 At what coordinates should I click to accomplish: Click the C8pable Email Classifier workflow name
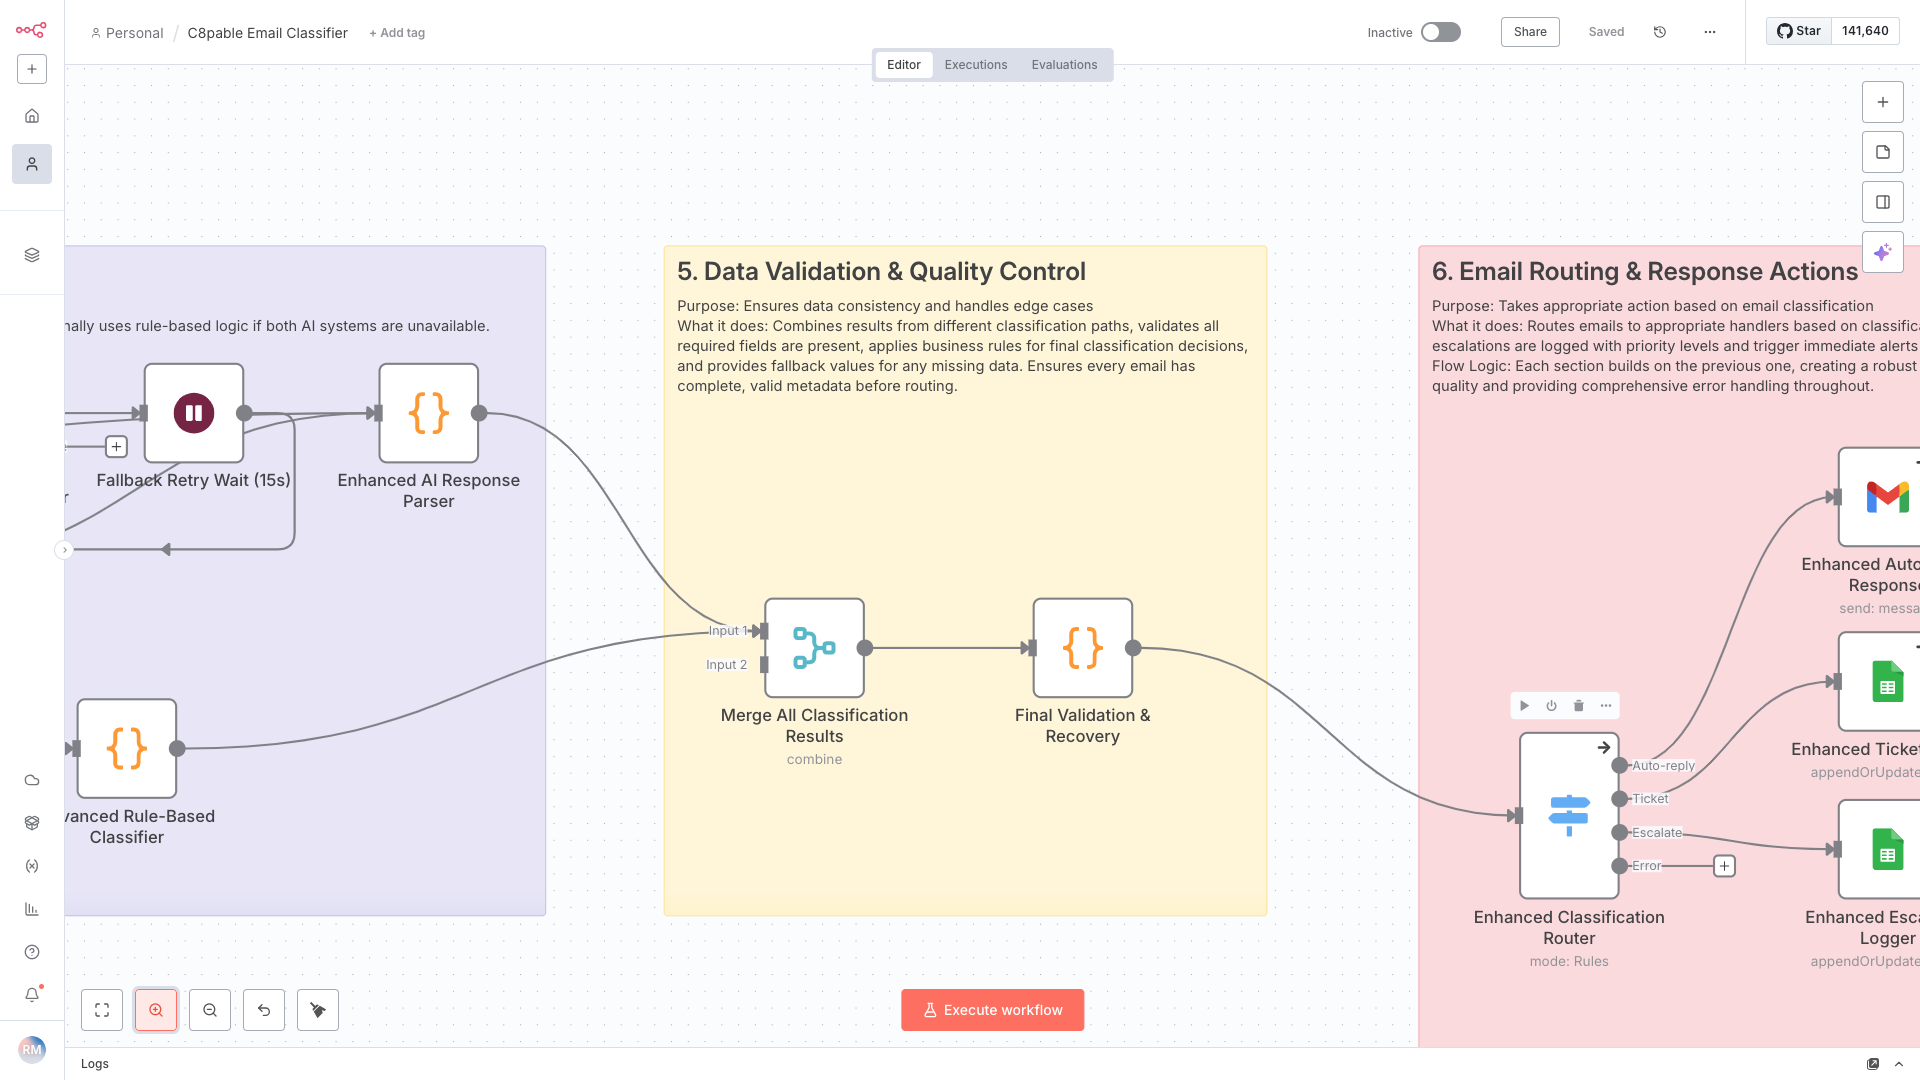pyautogui.click(x=268, y=33)
